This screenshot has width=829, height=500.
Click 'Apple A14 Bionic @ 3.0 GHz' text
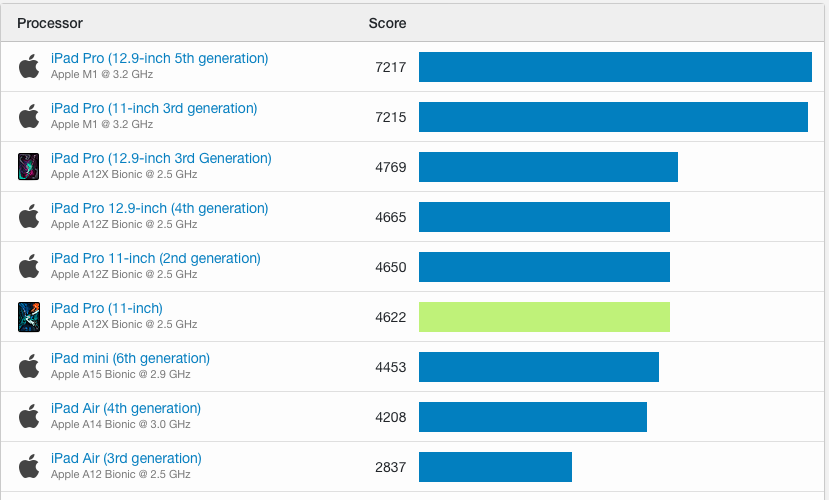point(121,424)
